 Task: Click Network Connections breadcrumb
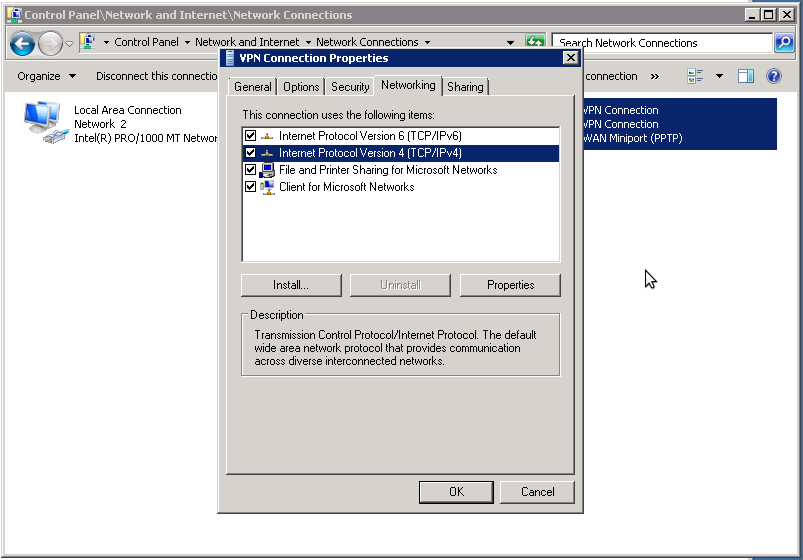coord(367,42)
